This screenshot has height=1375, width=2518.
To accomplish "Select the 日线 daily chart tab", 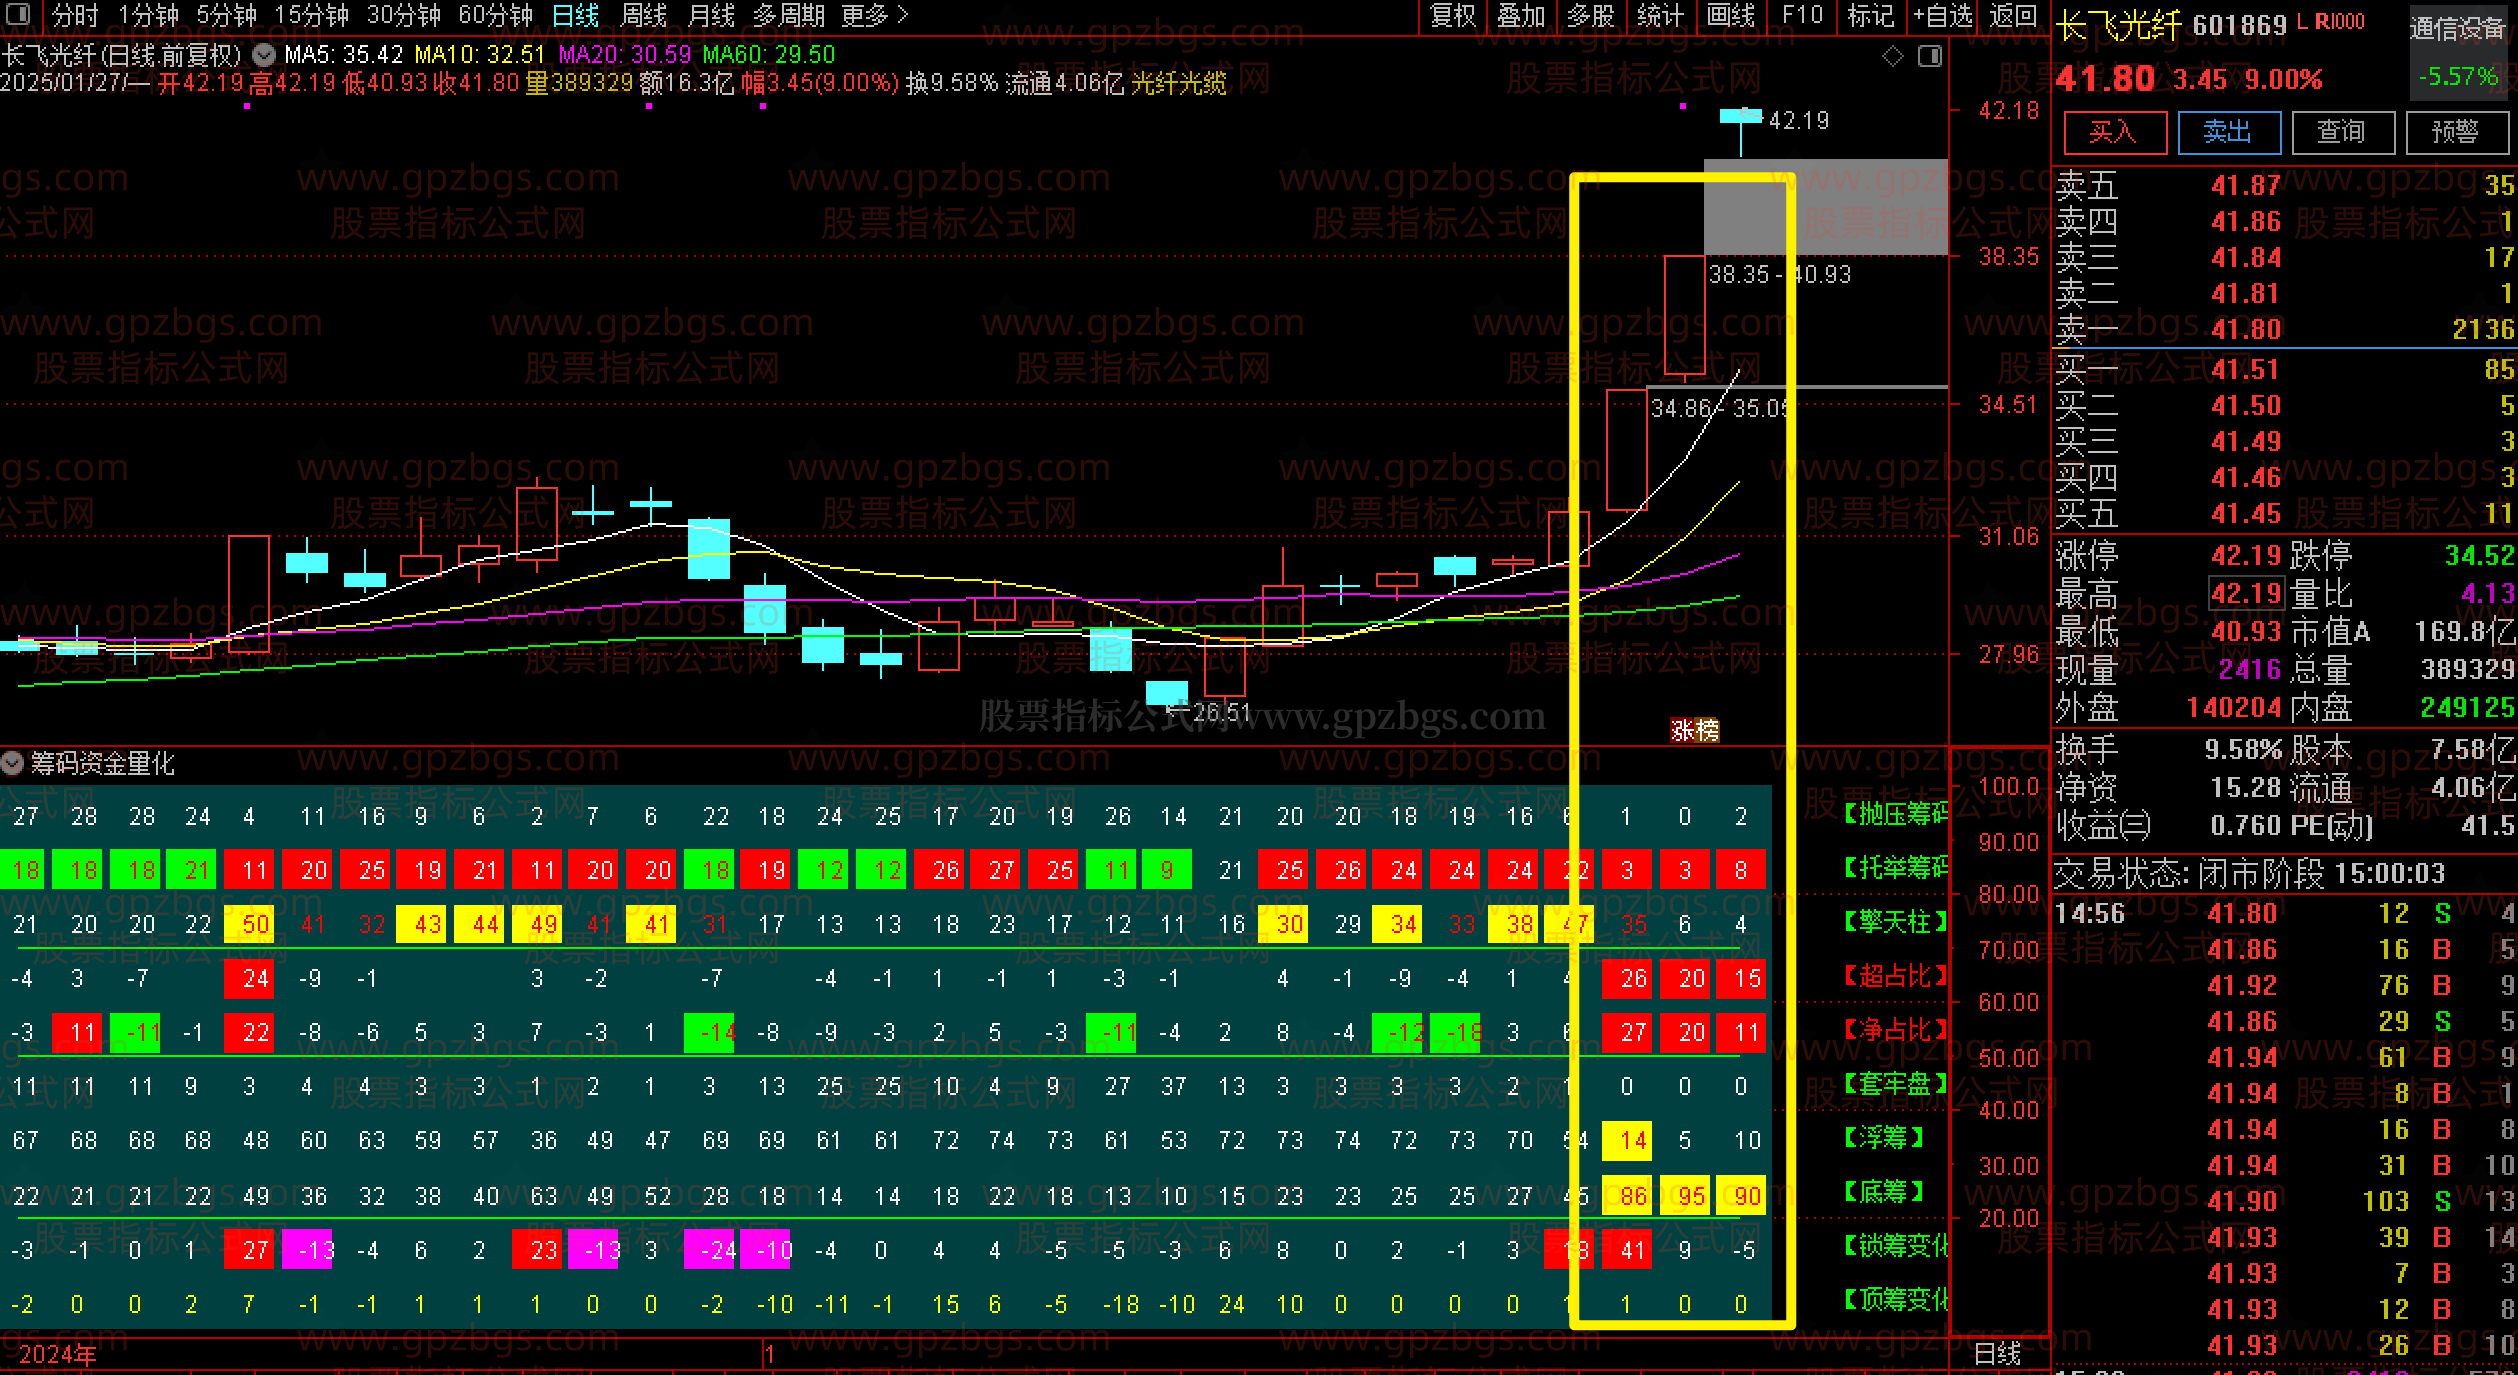I will pos(576,15).
